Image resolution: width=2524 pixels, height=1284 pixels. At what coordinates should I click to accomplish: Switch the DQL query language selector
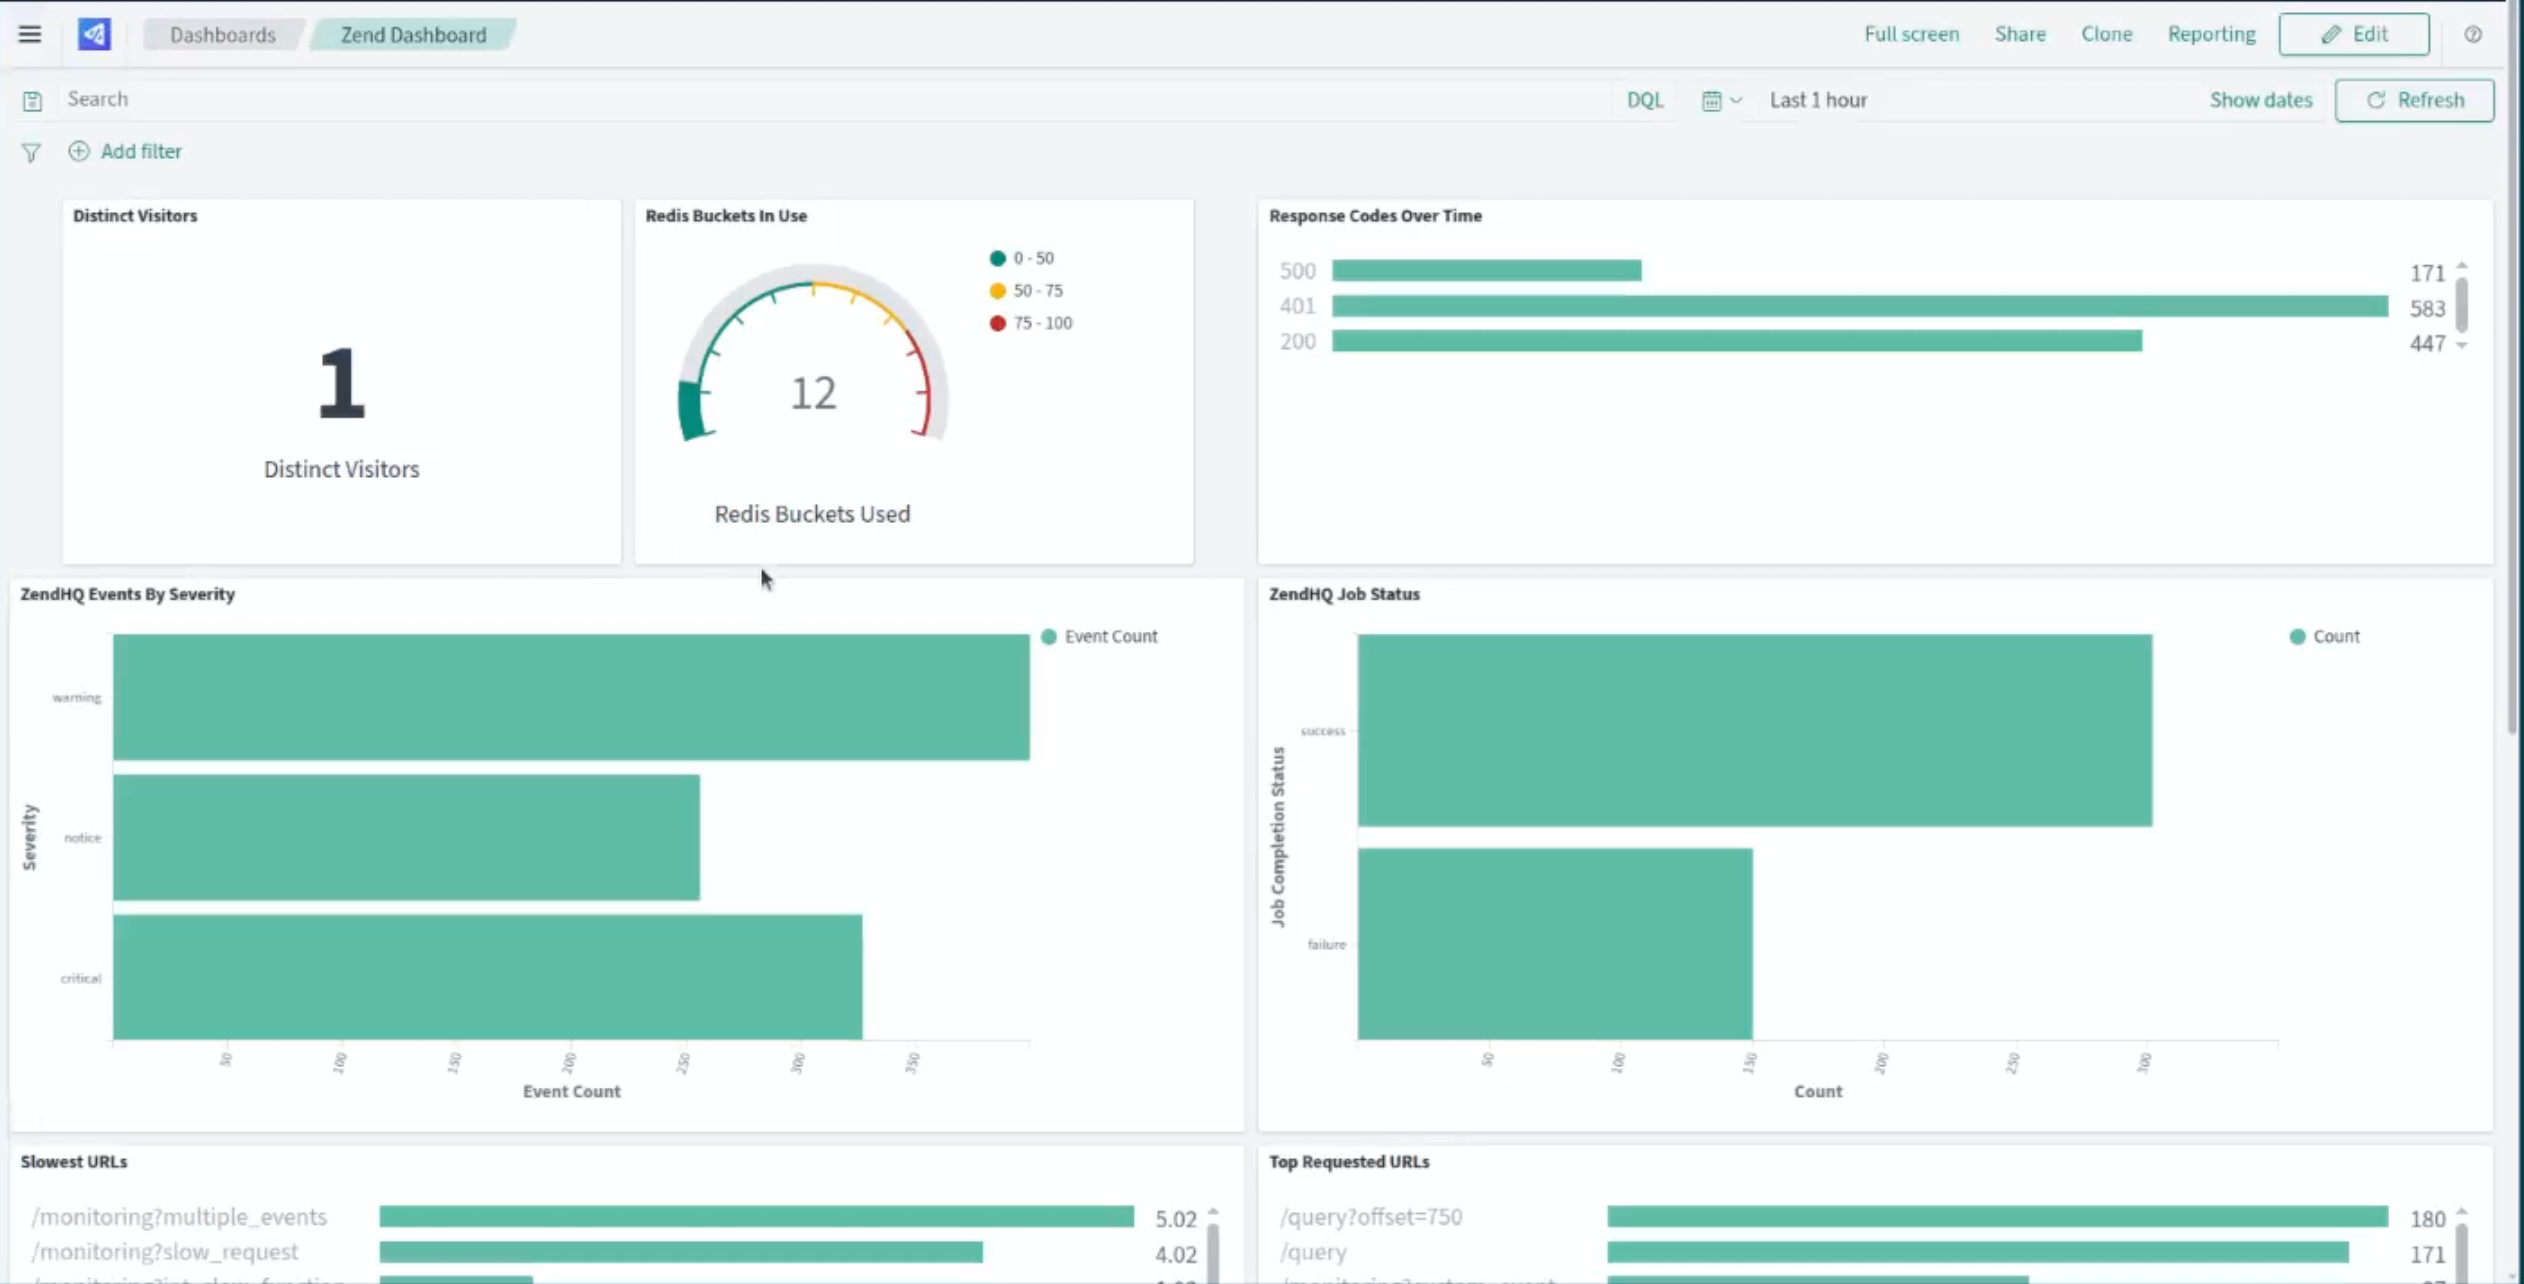tap(1644, 100)
